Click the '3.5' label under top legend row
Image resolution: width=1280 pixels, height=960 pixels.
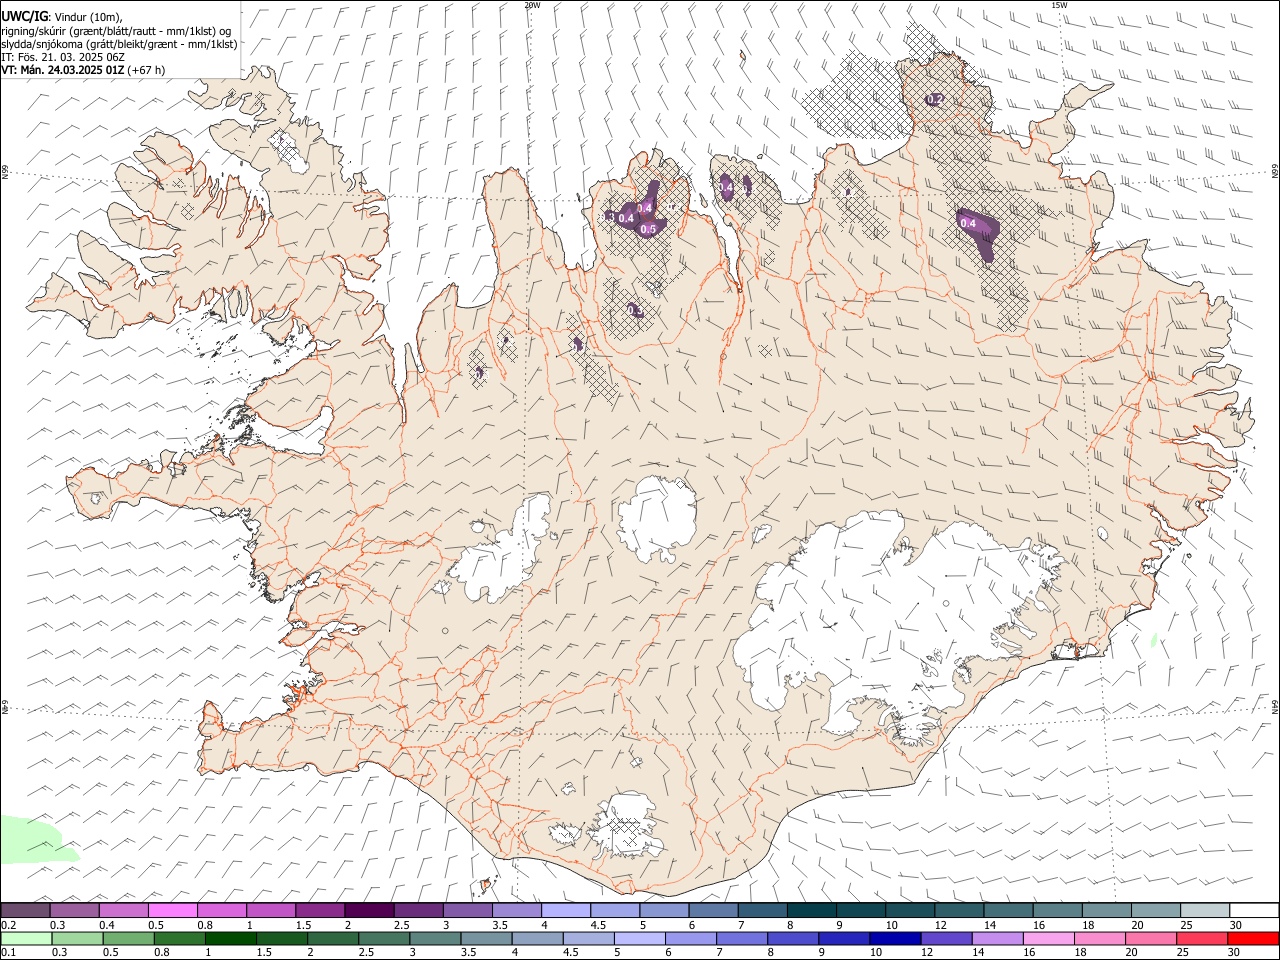coord(499,925)
